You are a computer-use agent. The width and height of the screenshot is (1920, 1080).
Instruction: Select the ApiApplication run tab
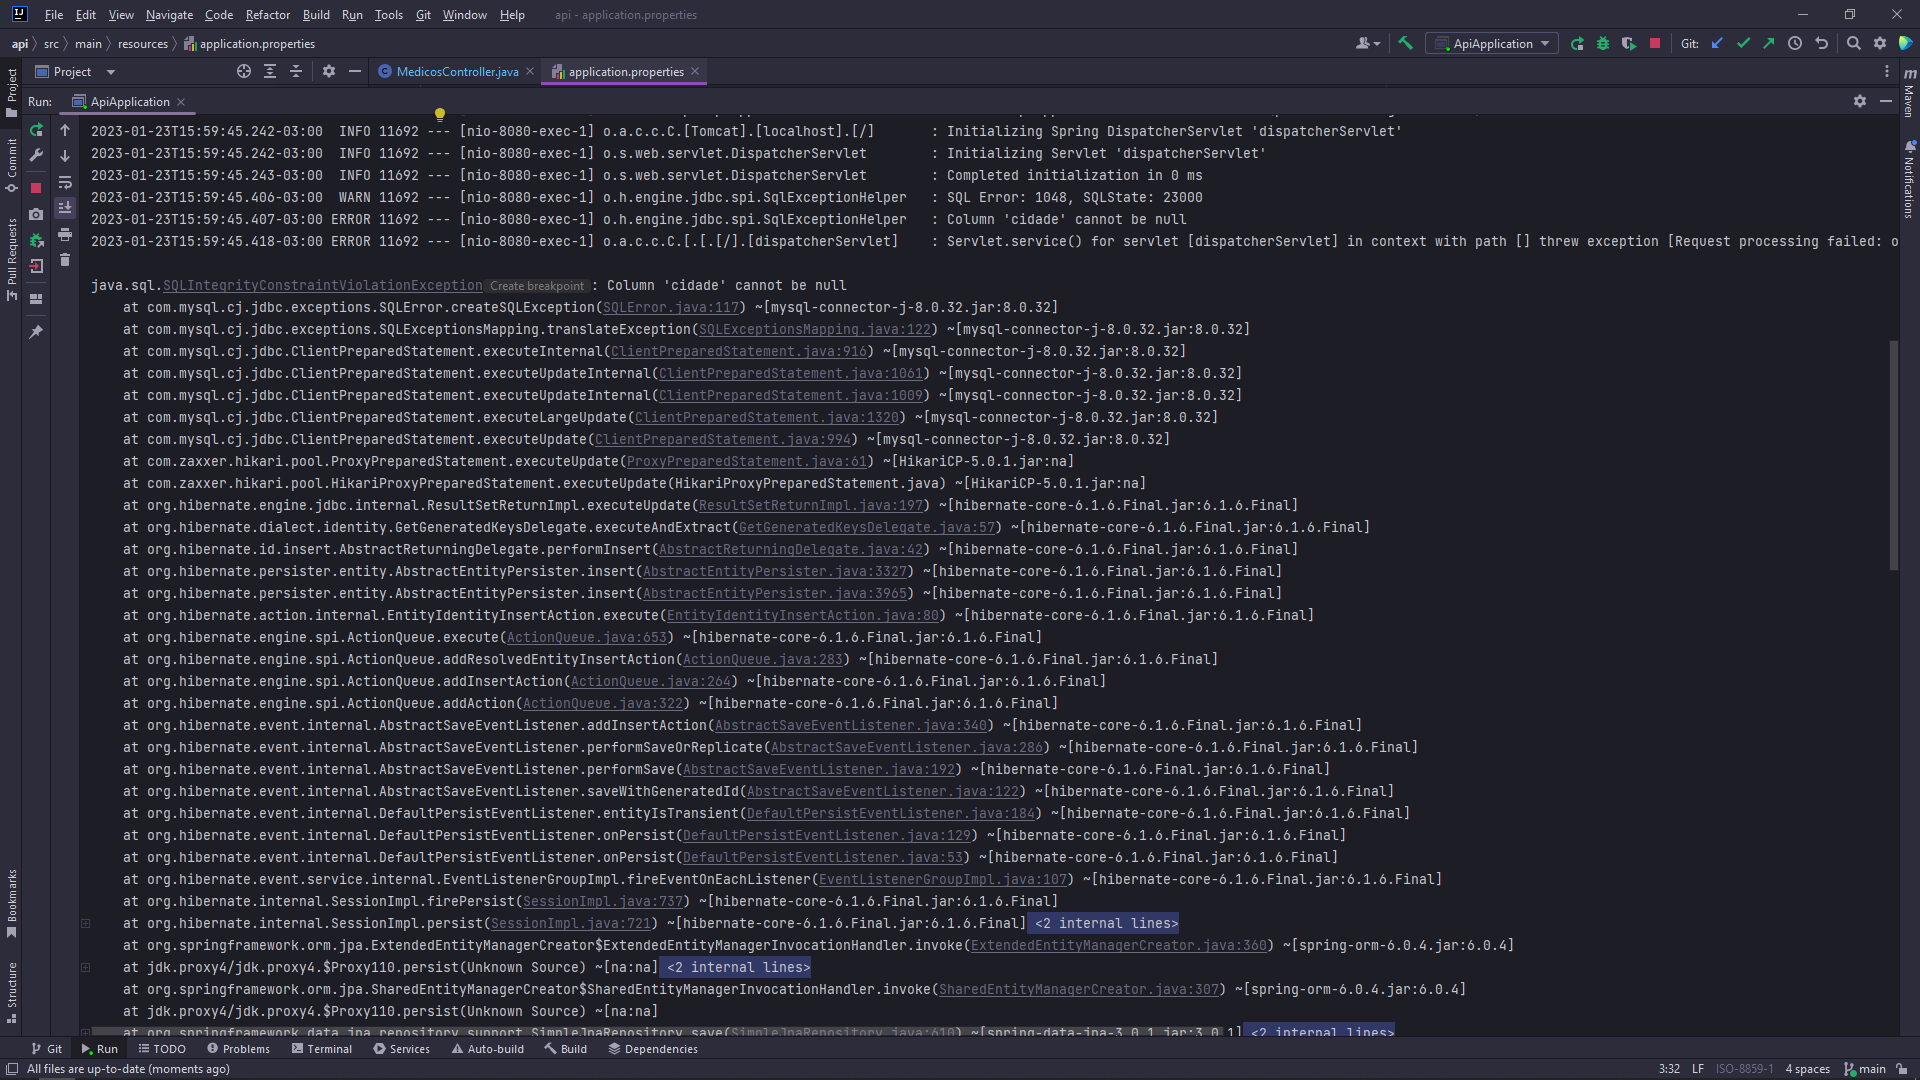[130, 102]
